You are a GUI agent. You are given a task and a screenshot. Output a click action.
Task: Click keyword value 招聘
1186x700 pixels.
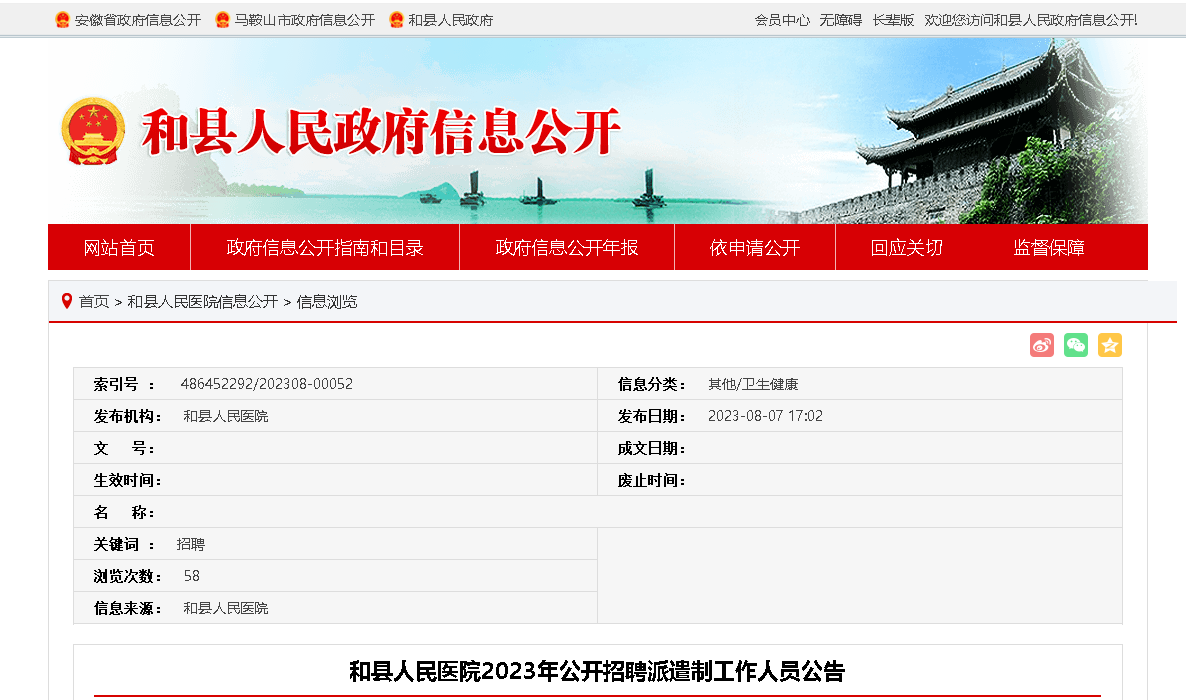[191, 544]
